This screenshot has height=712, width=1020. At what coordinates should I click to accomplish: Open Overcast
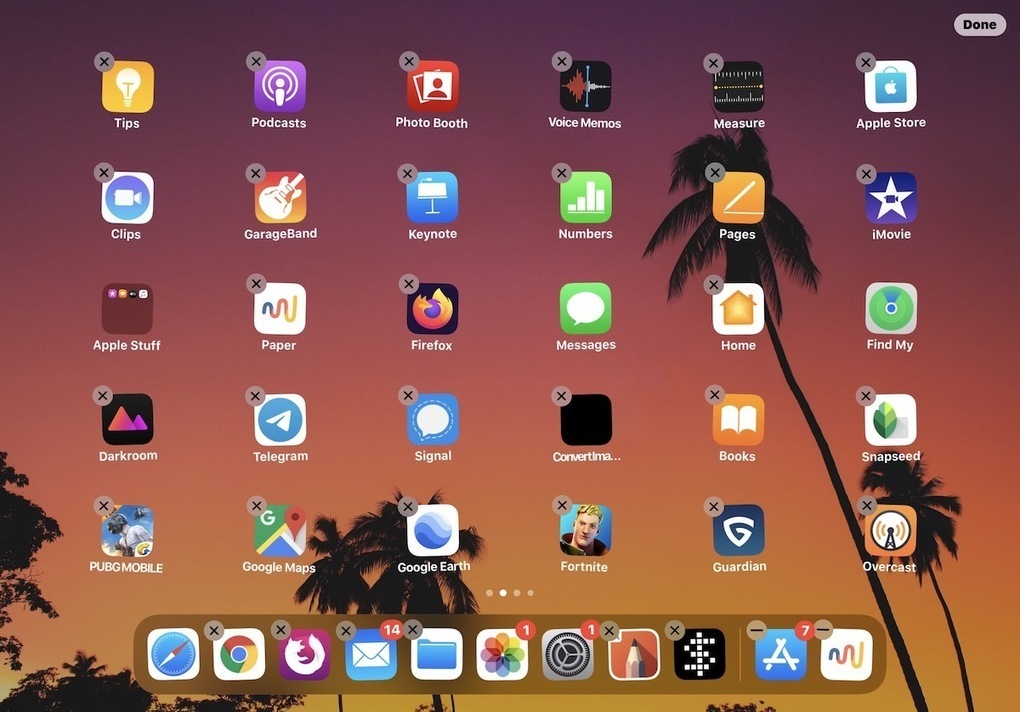(x=891, y=531)
